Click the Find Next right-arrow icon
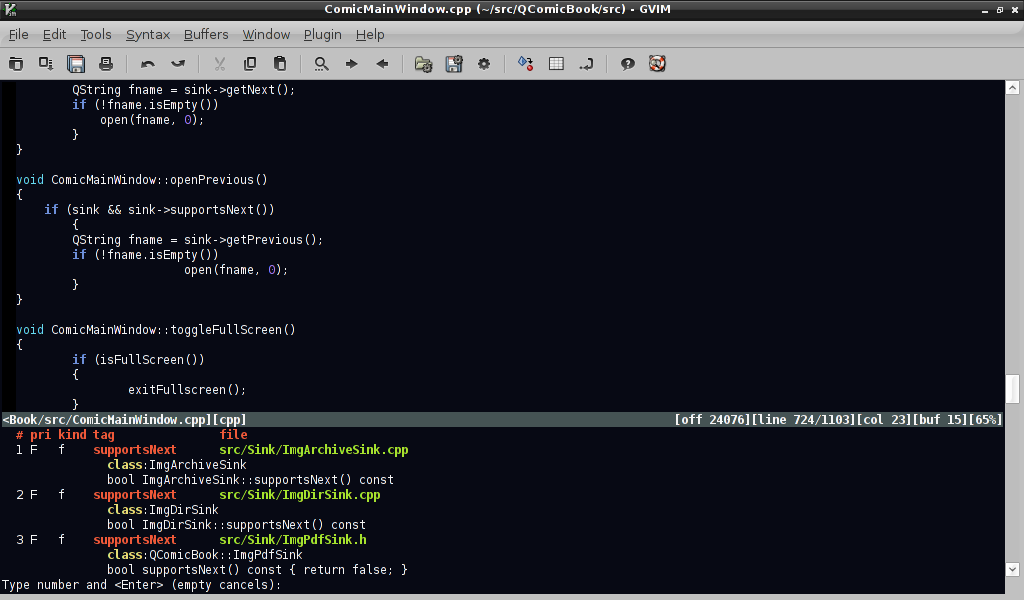This screenshot has height=600, width=1024. click(x=351, y=63)
